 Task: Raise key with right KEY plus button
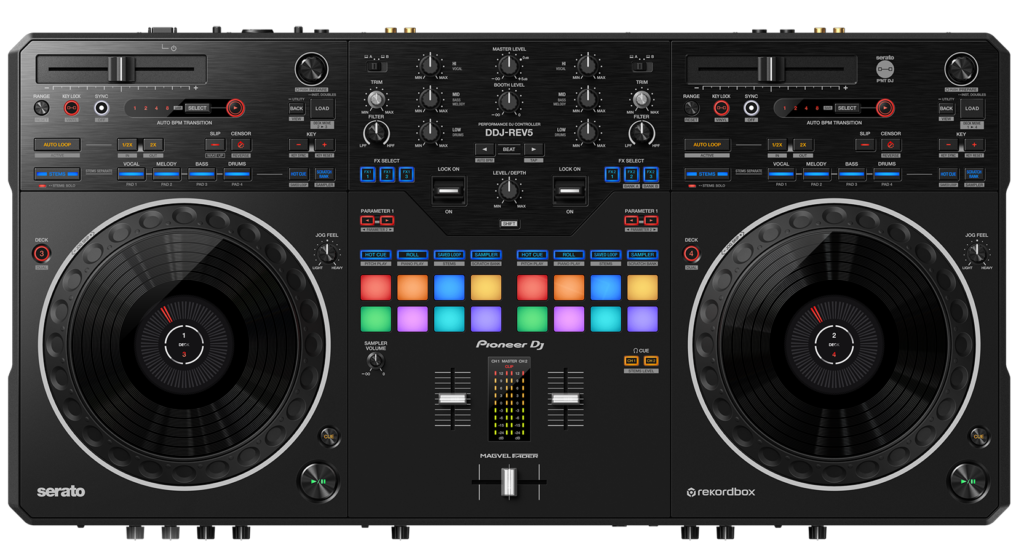974,145
